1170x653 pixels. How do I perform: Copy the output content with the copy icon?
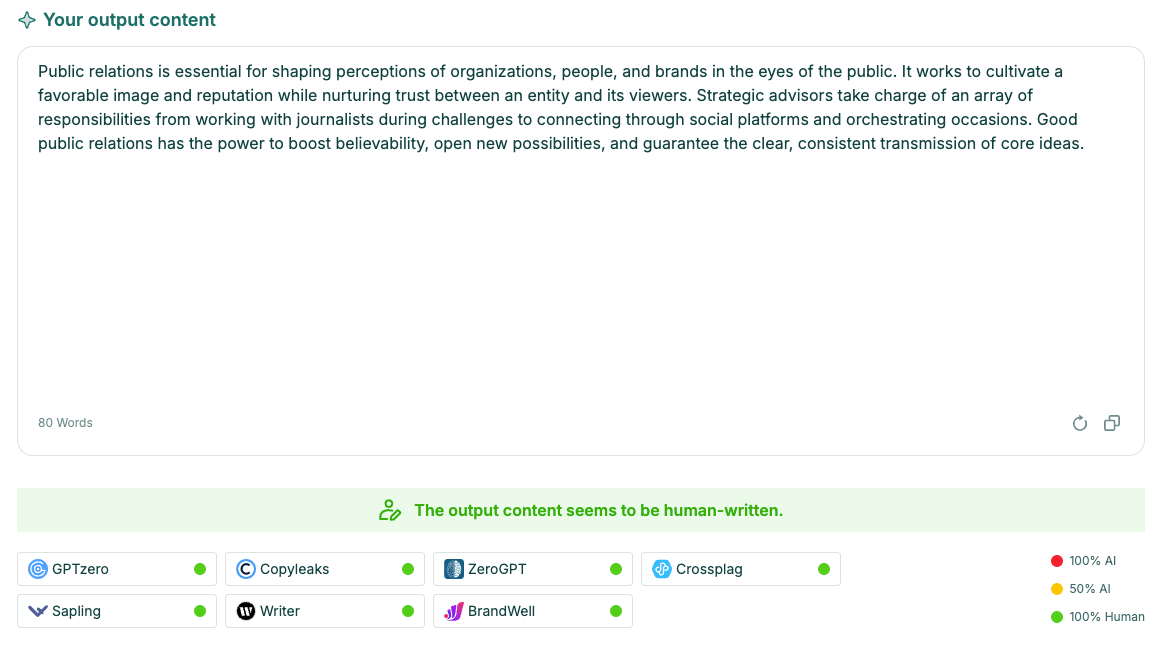[x=1112, y=423]
